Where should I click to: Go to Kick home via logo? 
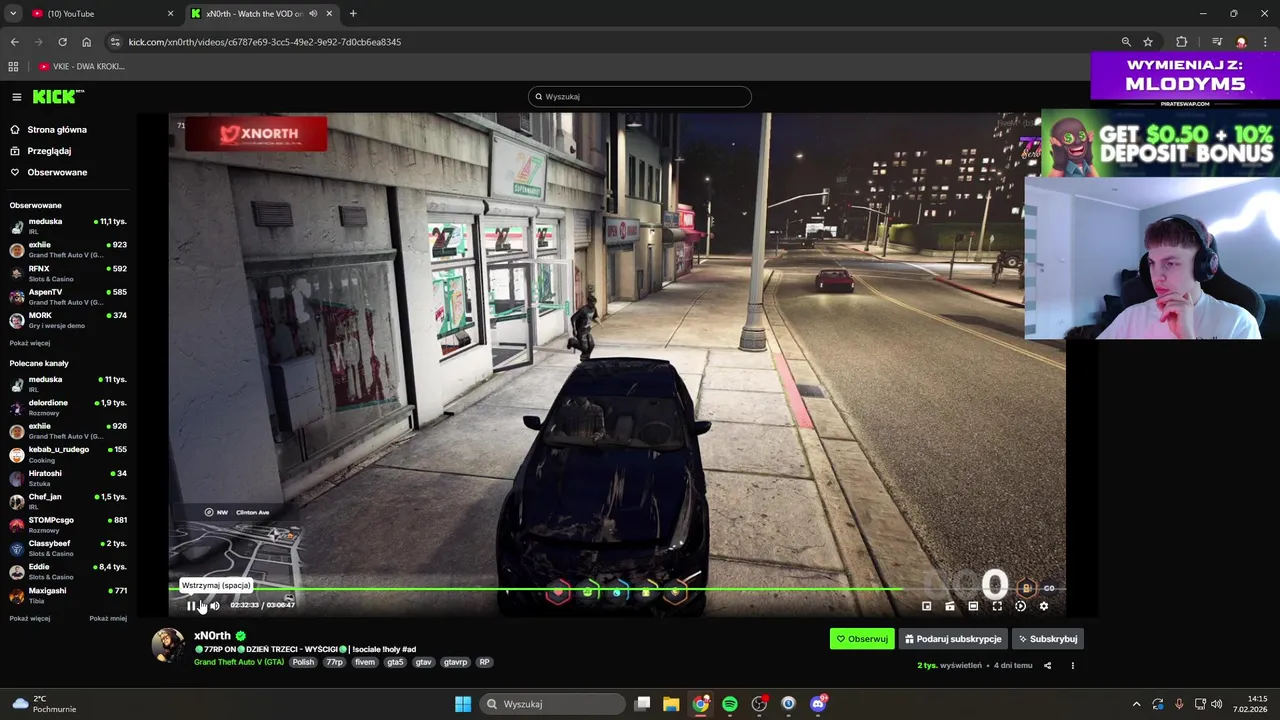(x=58, y=97)
